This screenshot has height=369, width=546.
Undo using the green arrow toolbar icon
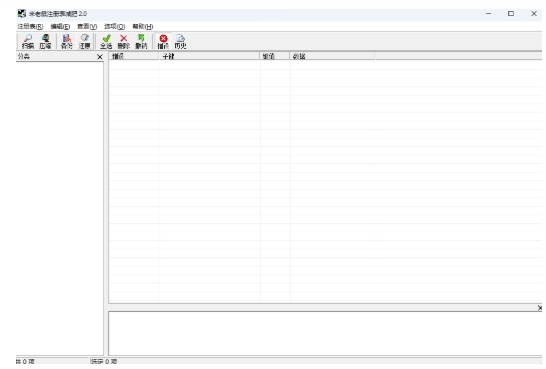141,41
